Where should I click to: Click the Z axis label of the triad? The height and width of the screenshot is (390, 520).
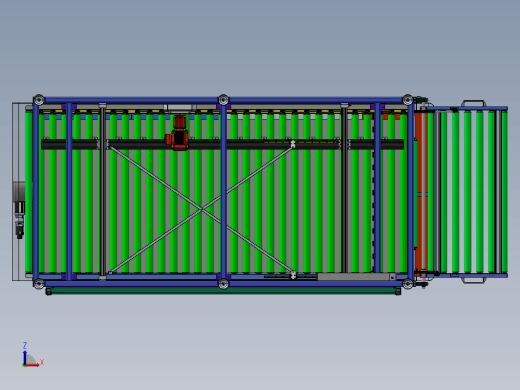pyautogui.click(x=25, y=345)
